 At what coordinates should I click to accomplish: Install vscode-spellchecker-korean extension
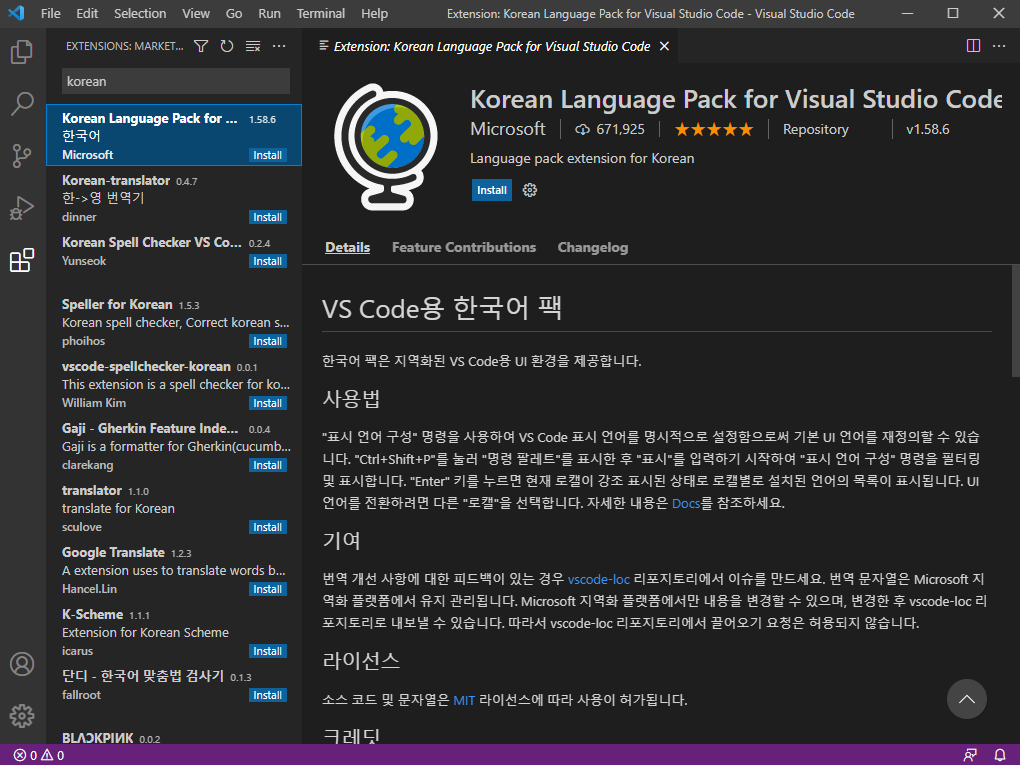[267, 403]
